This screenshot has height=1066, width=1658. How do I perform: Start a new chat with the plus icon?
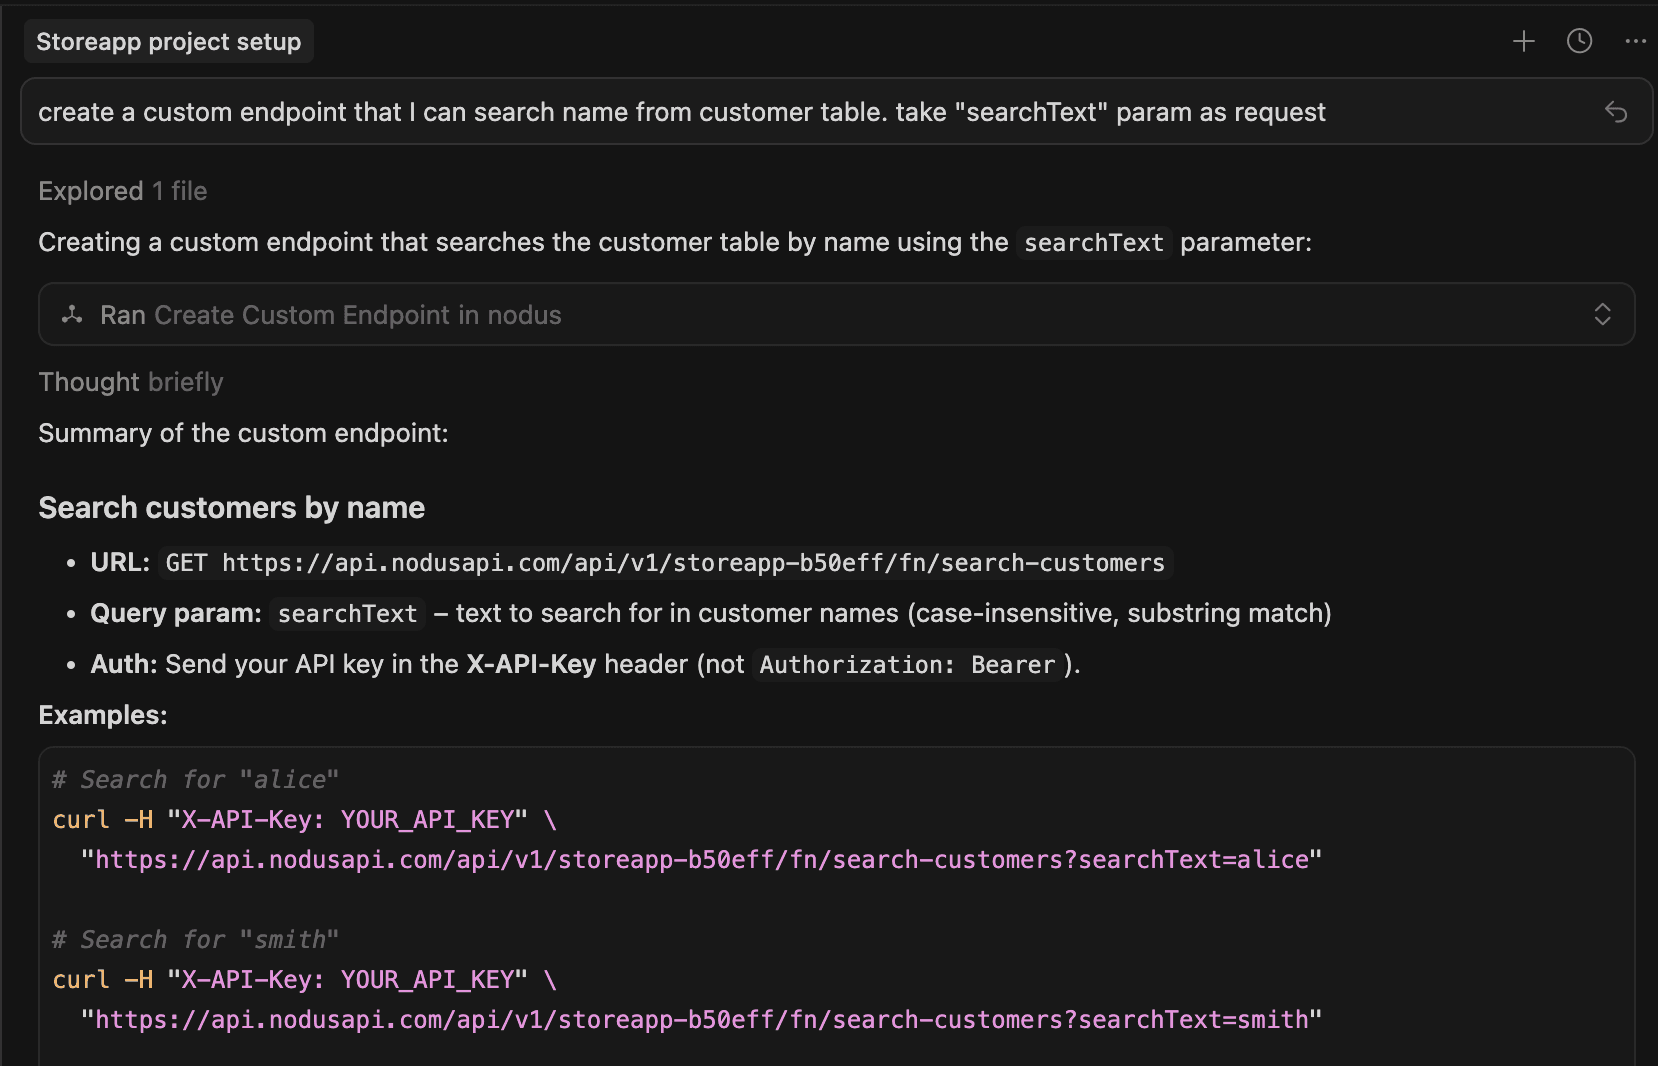1523,41
